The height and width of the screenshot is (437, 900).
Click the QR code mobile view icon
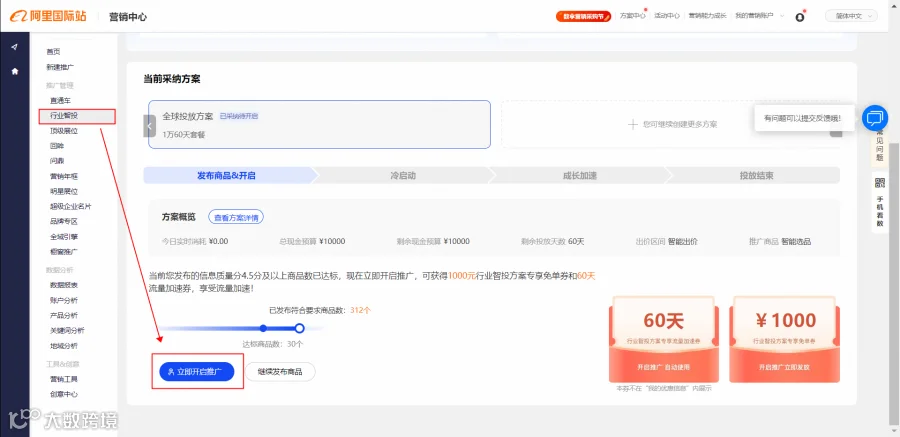pyautogui.click(x=879, y=183)
